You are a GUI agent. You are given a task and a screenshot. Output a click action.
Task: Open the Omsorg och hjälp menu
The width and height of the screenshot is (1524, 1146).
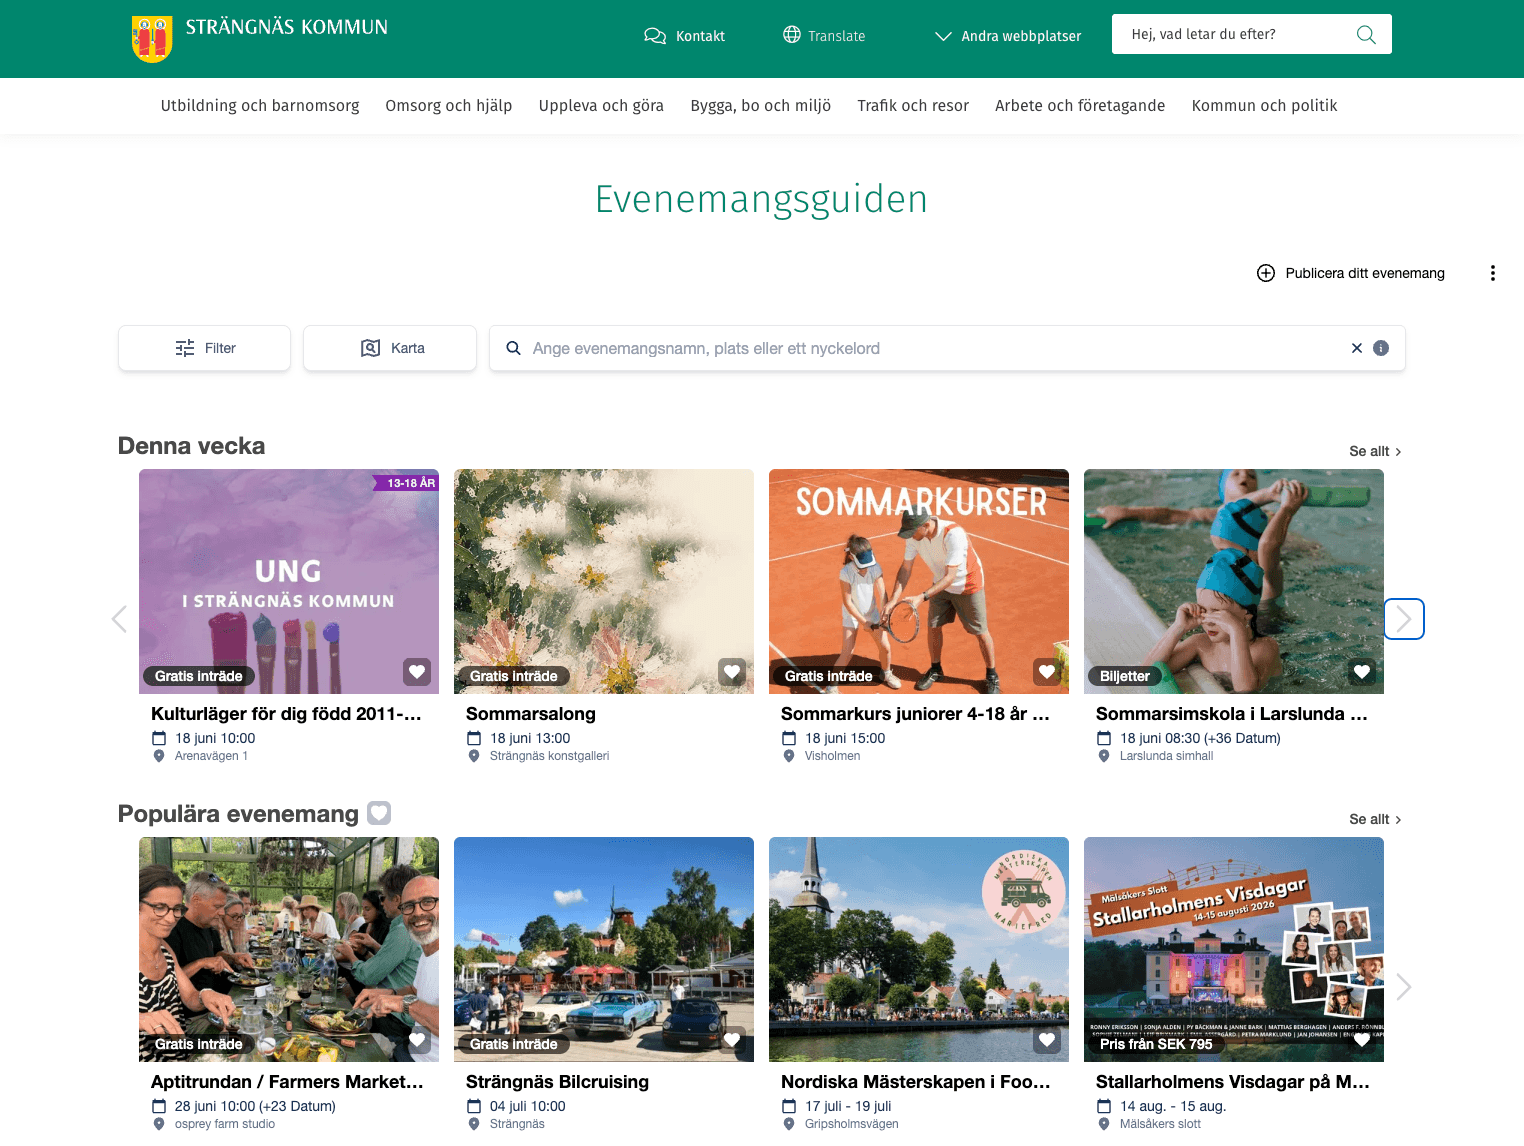coord(449,106)
